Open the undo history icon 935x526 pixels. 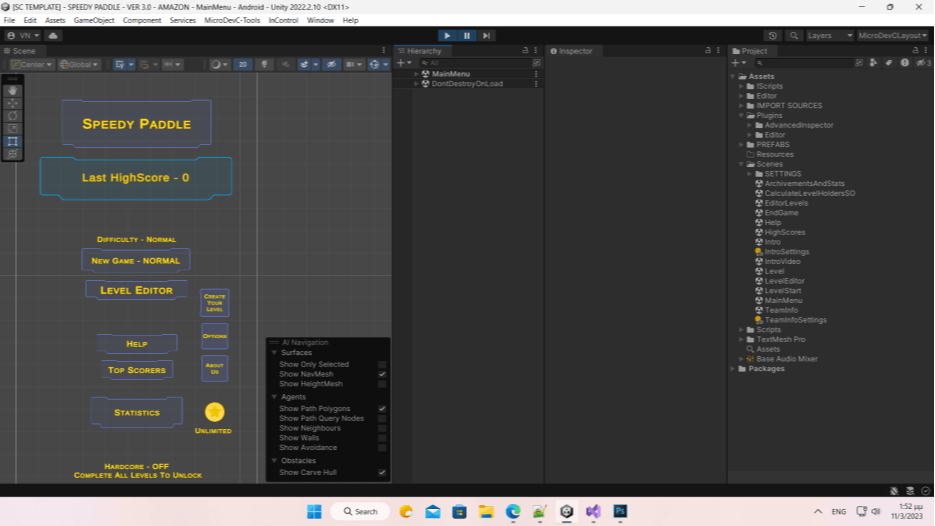point(772,35)
